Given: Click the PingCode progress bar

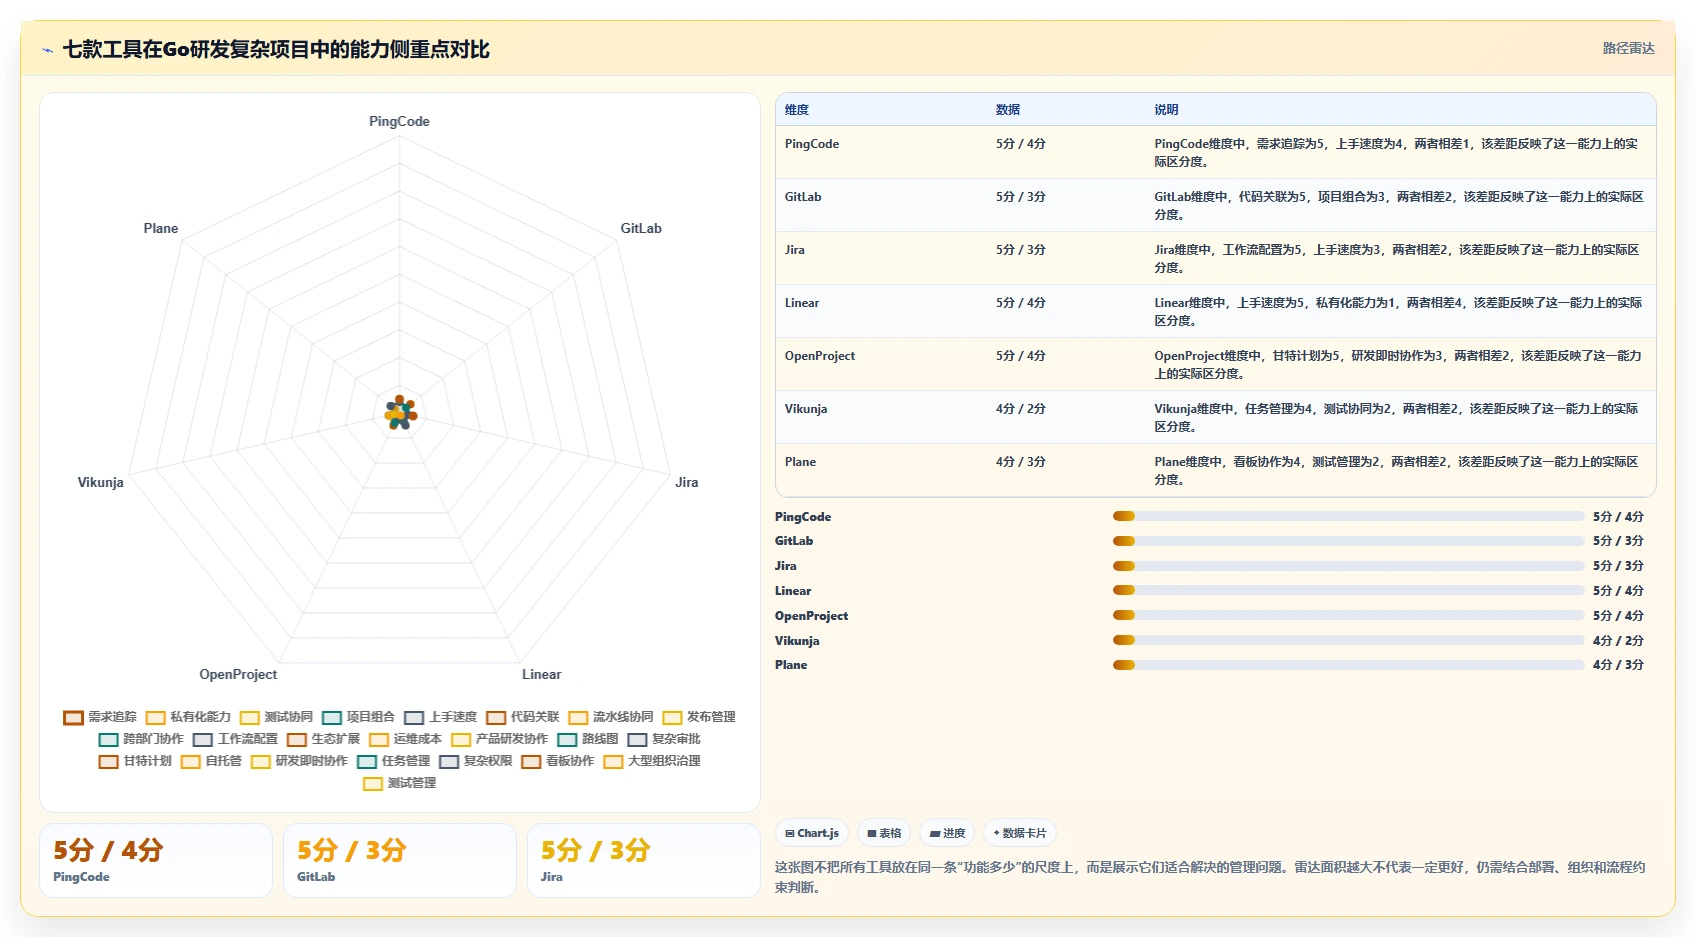Looking at the screenshot, I should (x=1349, y=517).
